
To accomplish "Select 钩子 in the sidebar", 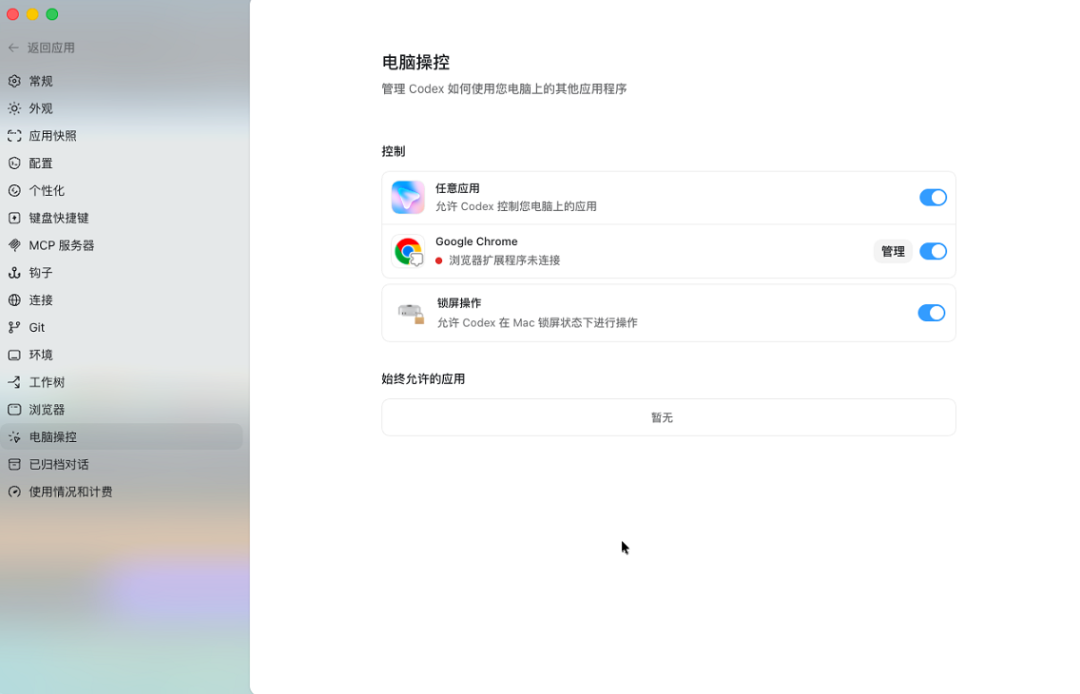I will pyautogui.click(x=122, y=273).
